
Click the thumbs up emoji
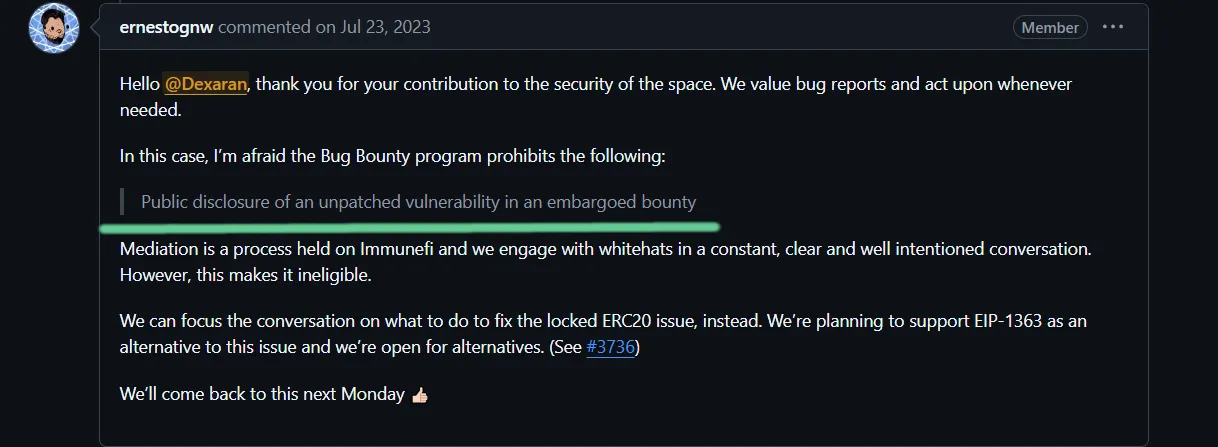coord(419,395)
